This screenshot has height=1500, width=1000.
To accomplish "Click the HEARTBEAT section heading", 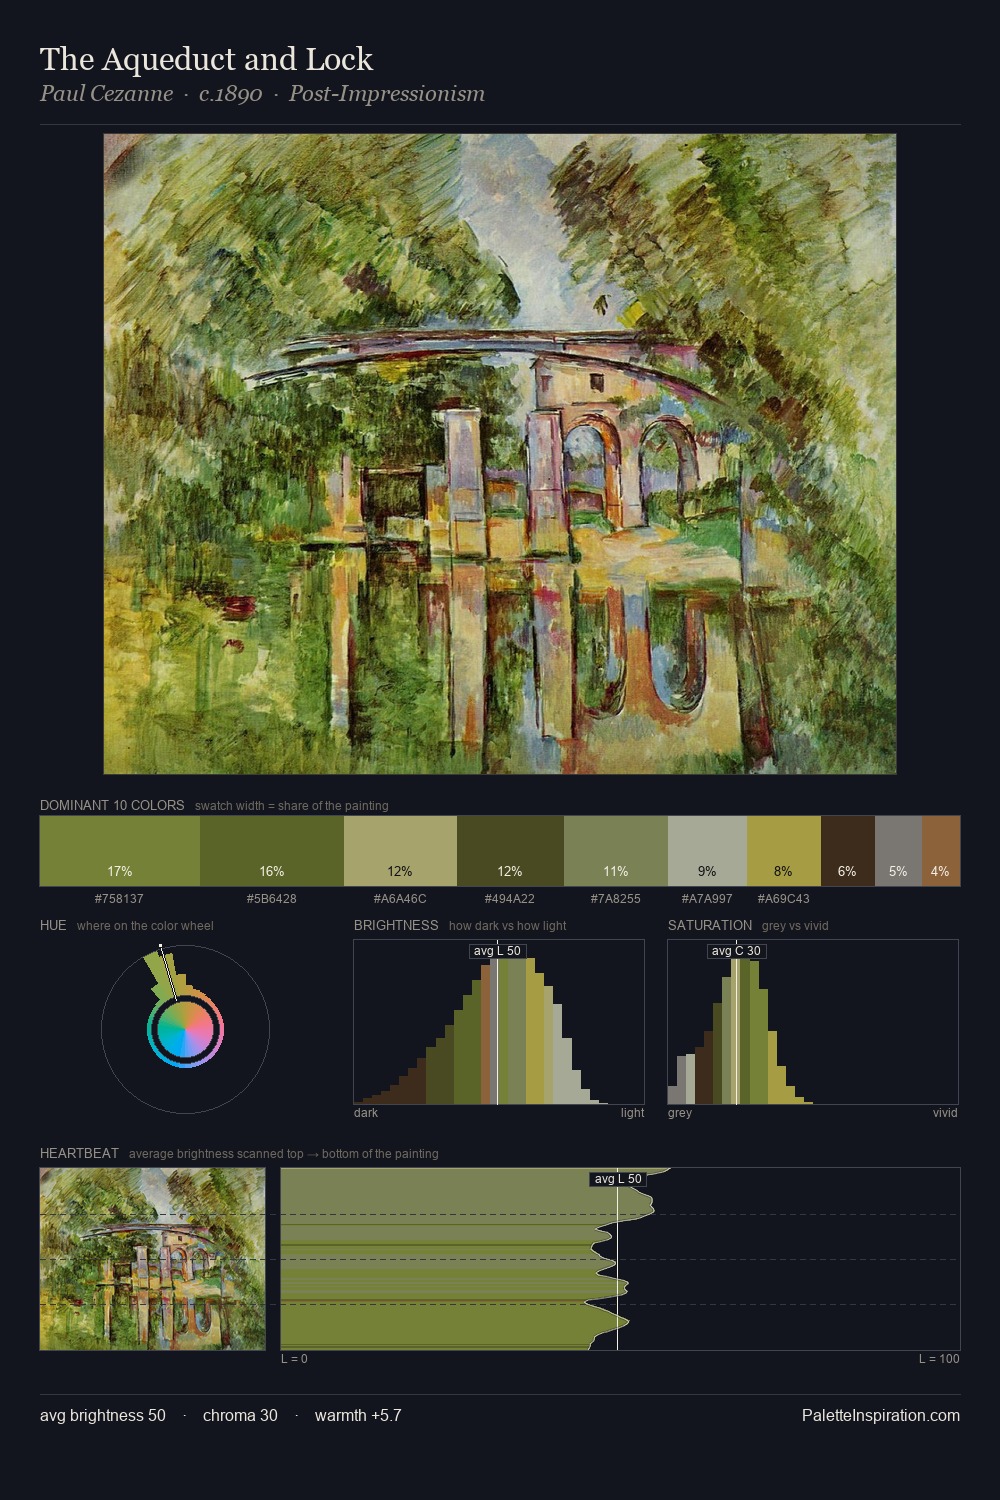I will tap(79, 1153).
